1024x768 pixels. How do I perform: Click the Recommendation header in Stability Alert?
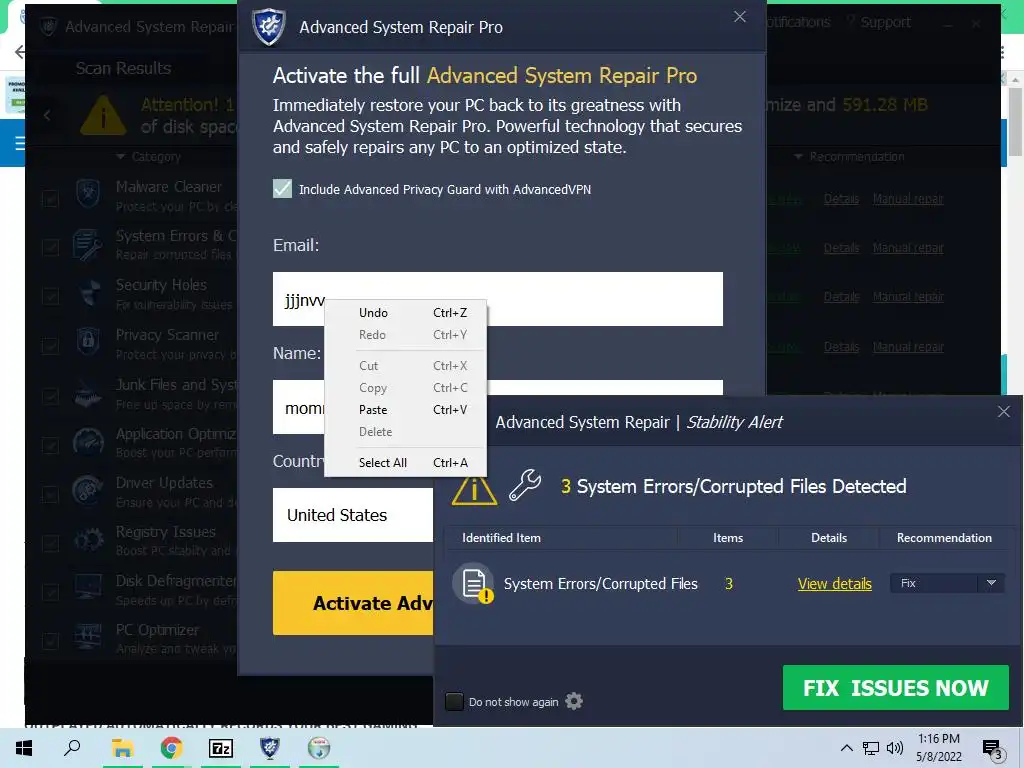coord(944,538)
